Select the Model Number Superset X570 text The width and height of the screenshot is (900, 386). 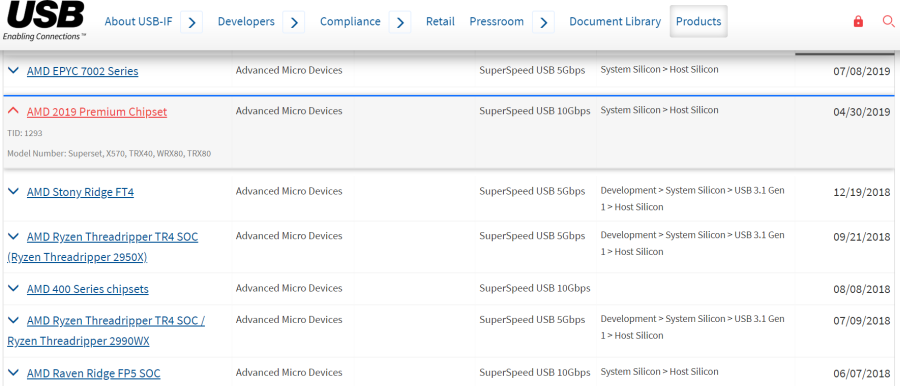tap(109, 154)
